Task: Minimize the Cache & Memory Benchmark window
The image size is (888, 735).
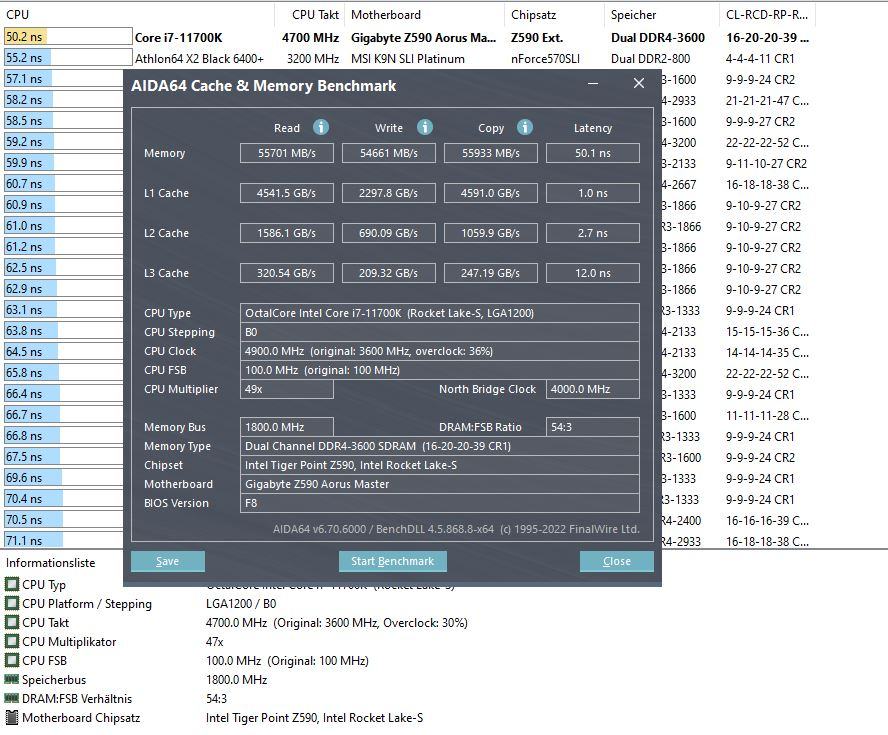Action: [x=593, y=84]
